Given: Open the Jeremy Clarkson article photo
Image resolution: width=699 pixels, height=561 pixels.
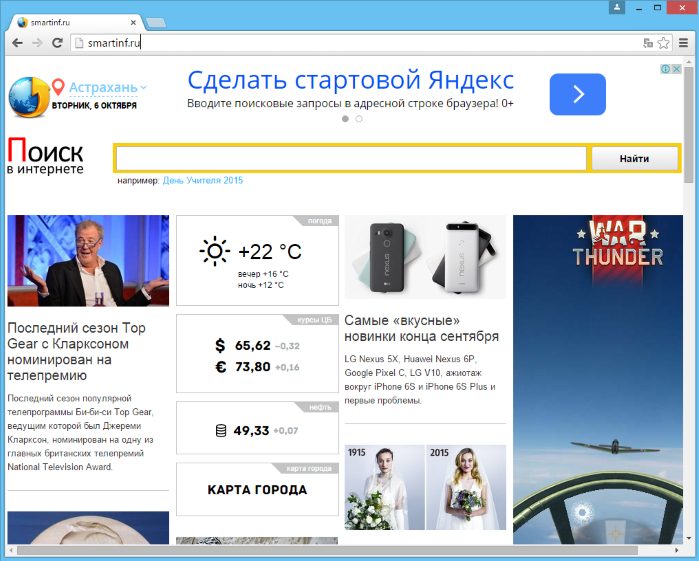Looking at the screenshot, I should [x=88, y=261].
